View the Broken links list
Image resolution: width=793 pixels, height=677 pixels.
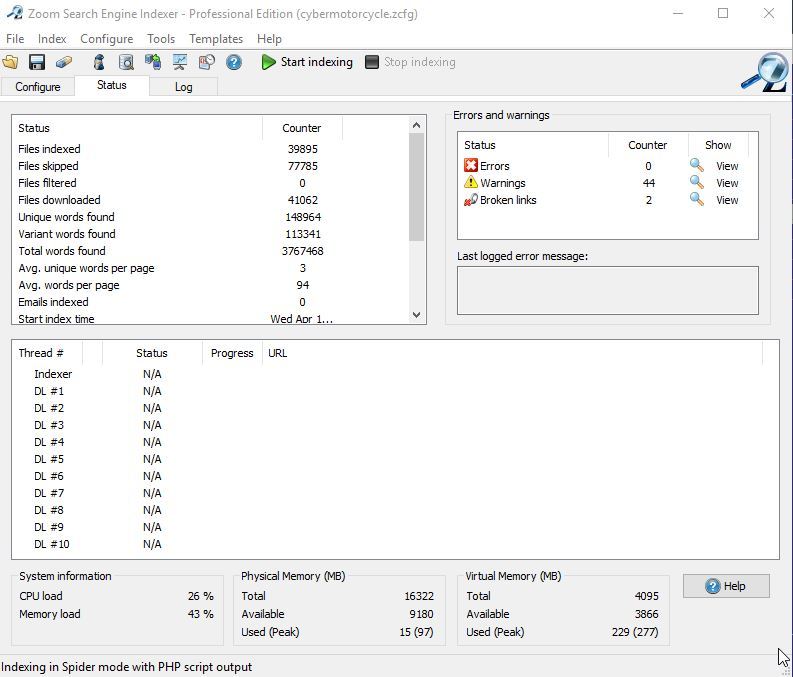(x=727, y=200)
